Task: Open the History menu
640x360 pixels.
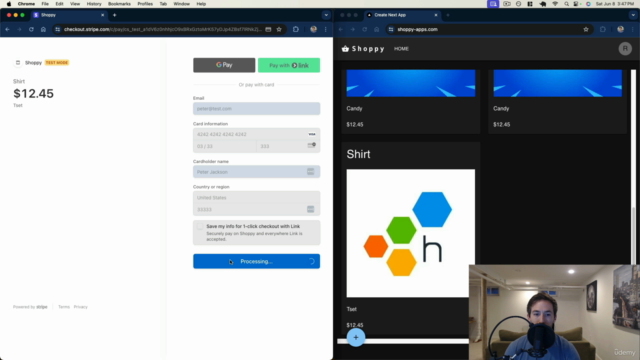Action: click(94, 4)
